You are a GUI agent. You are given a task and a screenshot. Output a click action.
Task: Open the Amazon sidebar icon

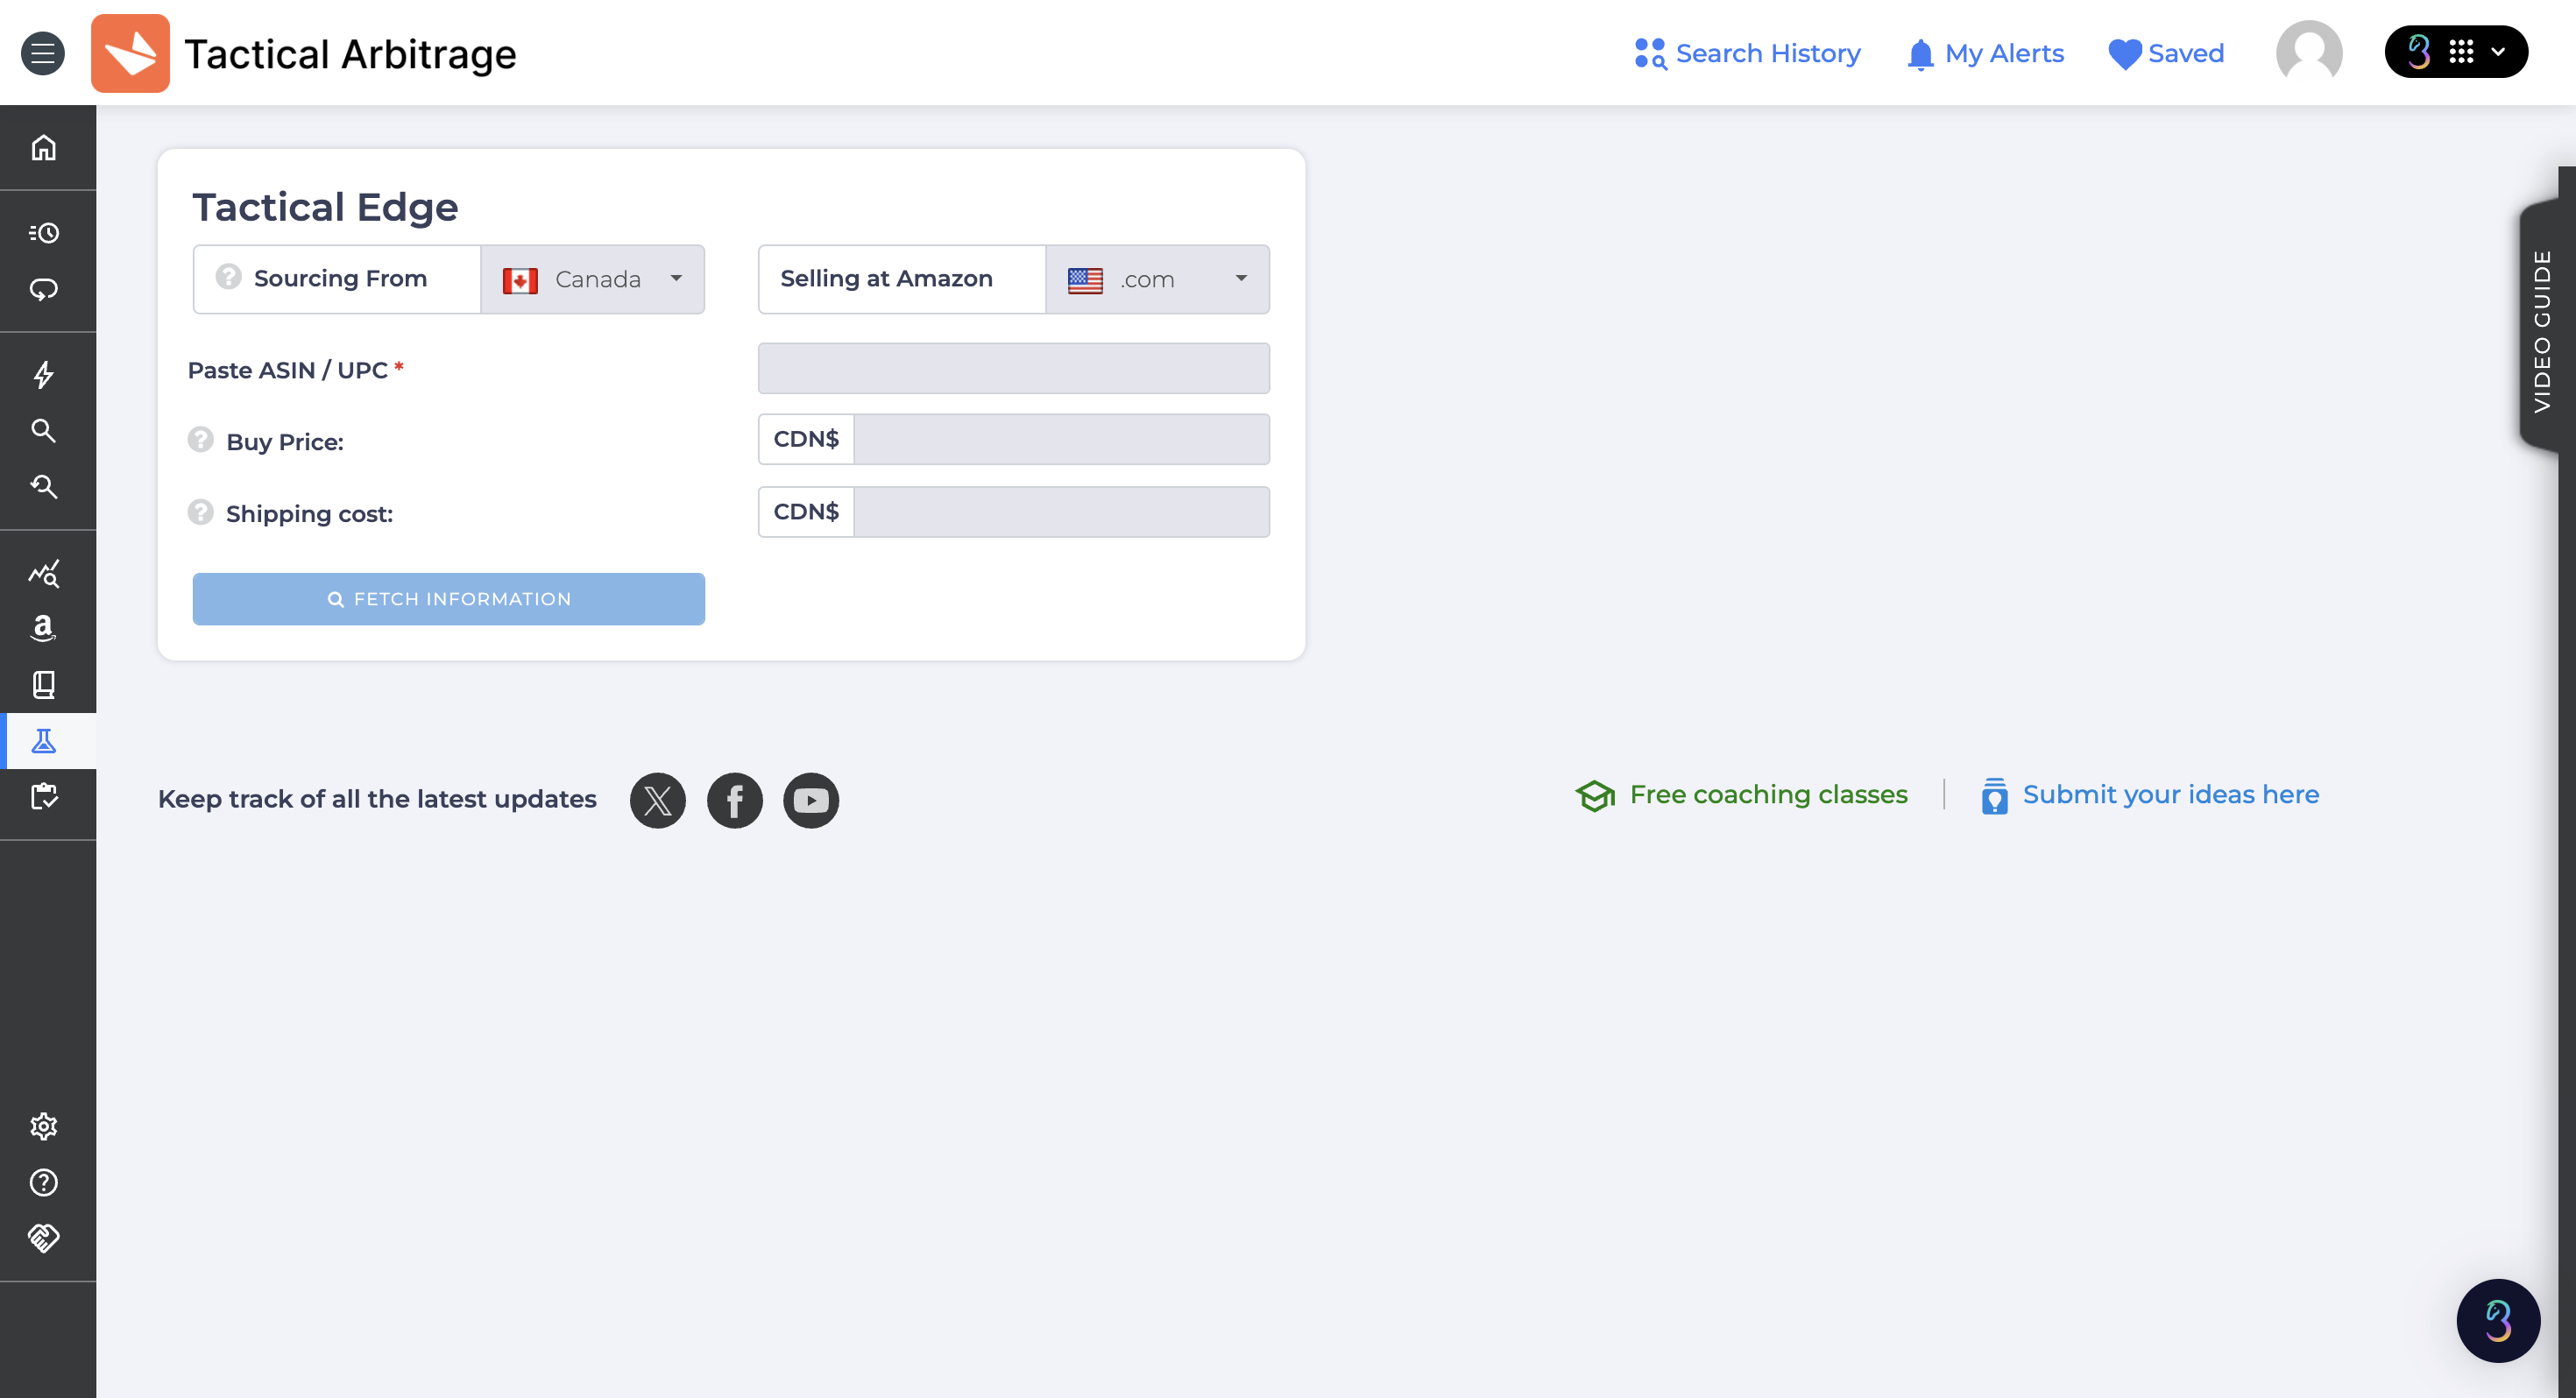tap(44, 628)
